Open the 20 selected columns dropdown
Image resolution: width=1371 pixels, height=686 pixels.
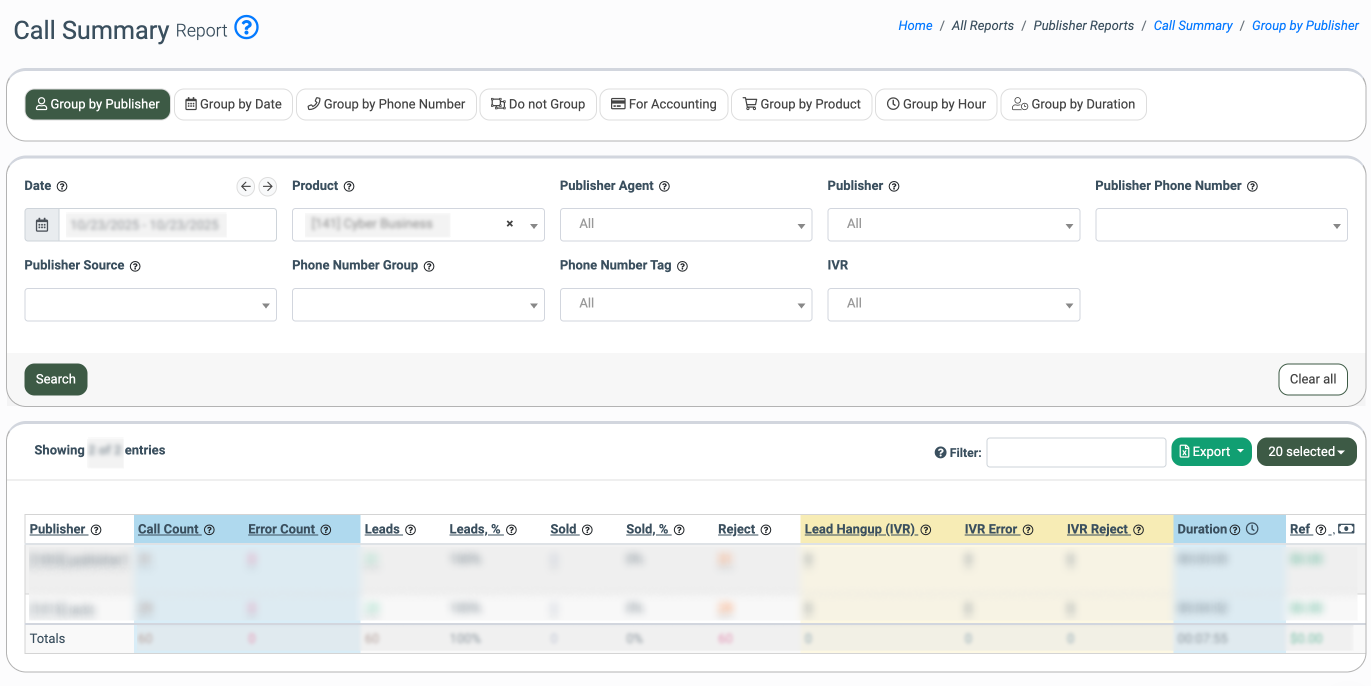point(1306,452)
